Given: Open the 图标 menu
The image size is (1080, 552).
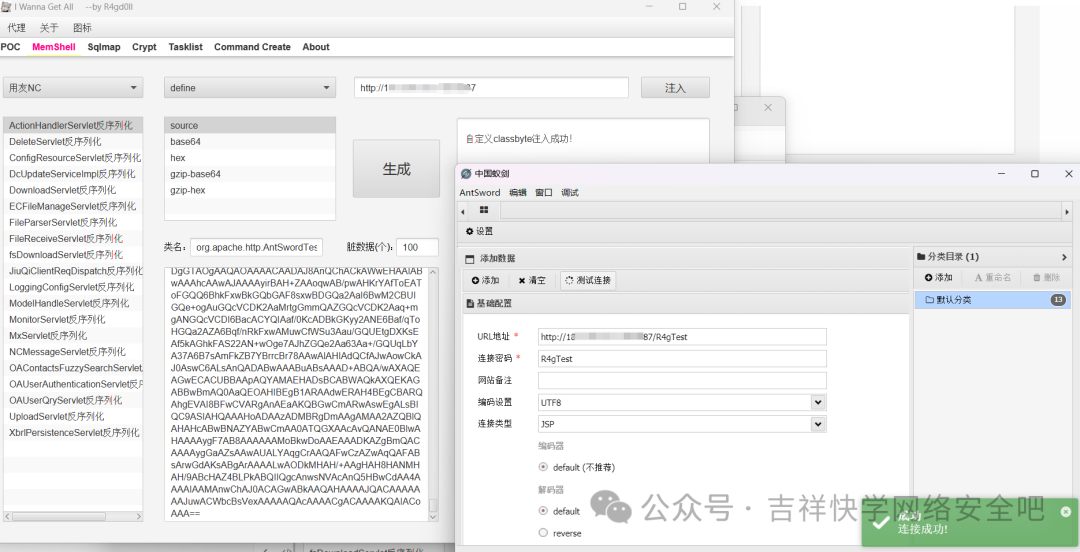Looking at the screenshot, I should pos(82,28).
